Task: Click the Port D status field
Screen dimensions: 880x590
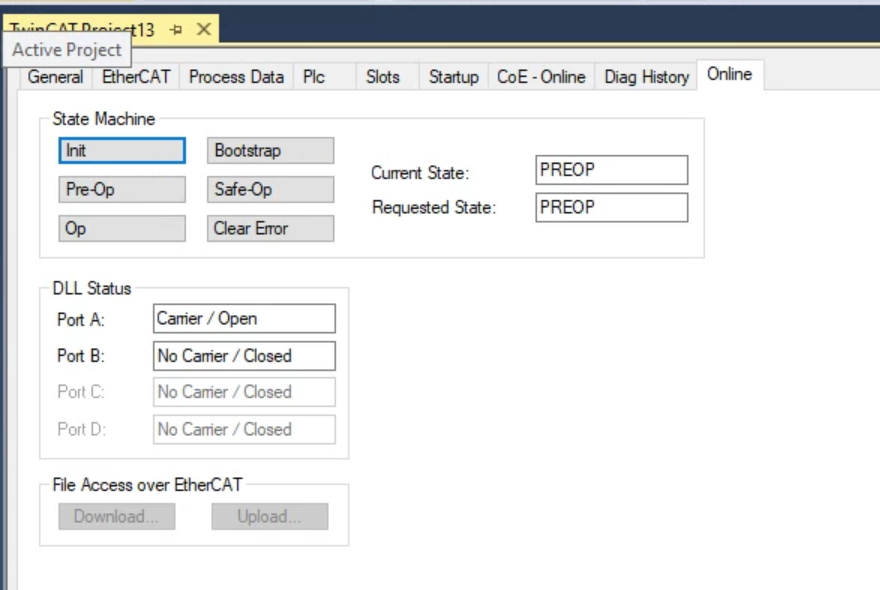Action: (x=244, y=429)
